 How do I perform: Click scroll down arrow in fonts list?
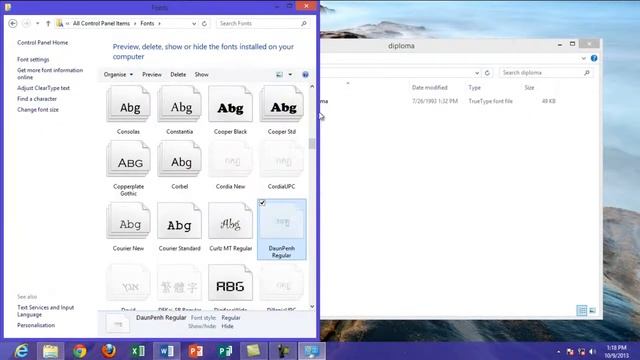(x=312, y=307)
